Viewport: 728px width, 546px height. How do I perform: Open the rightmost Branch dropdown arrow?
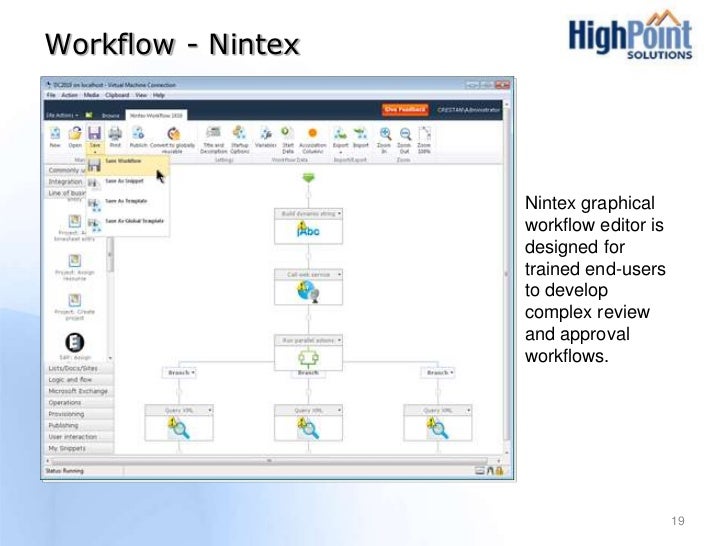coord(452,372)
